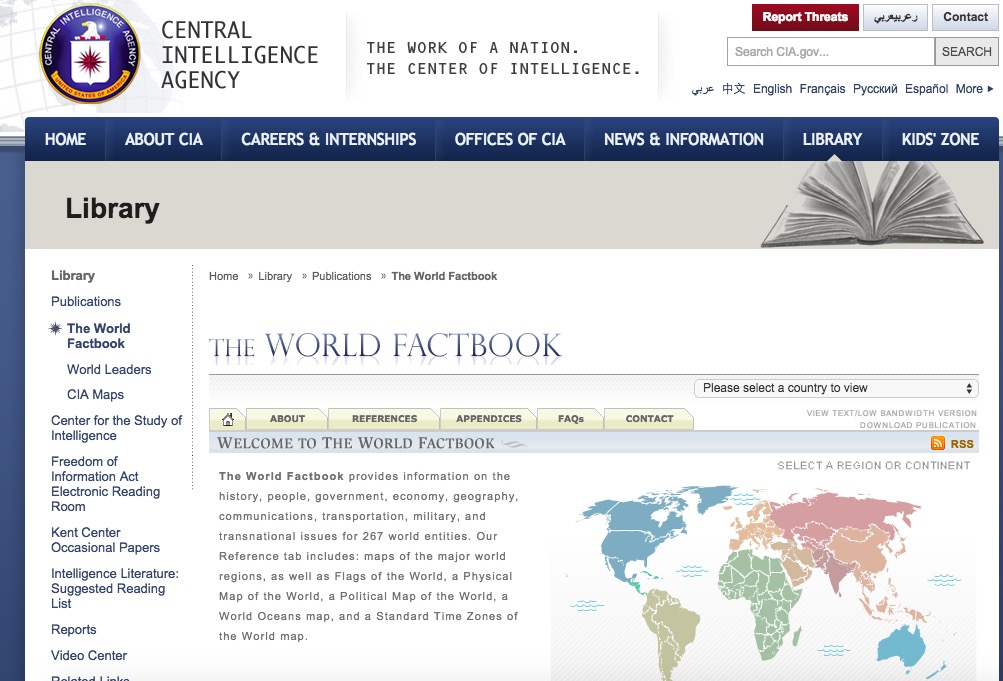Switch language to Español
Image resolution: width=1003 pixels, height=681 pixels.
926,89
